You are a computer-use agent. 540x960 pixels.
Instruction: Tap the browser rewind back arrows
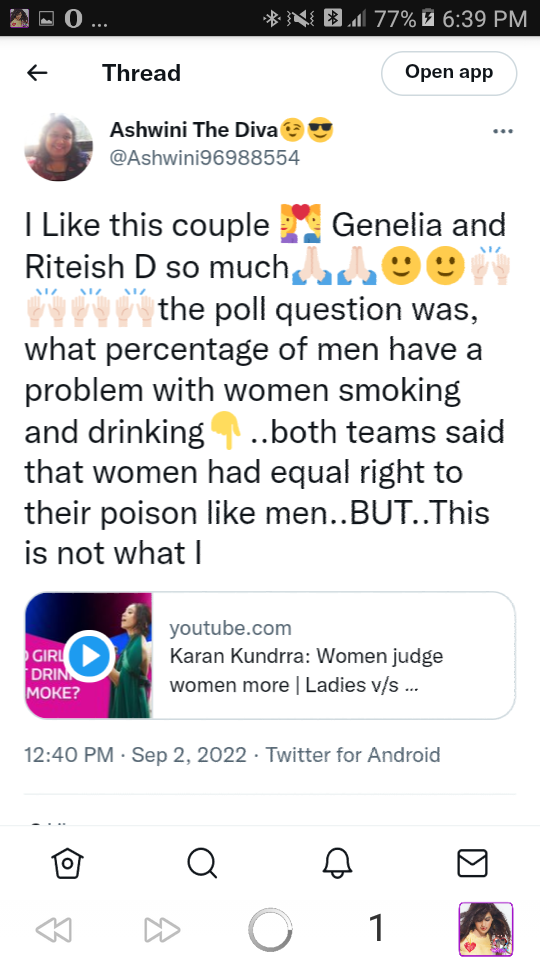tap(54, 931)
